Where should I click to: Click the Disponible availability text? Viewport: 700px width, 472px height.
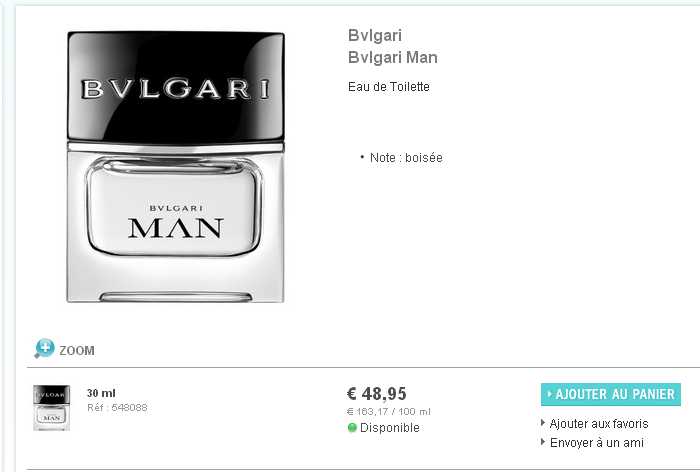point(390,428)
